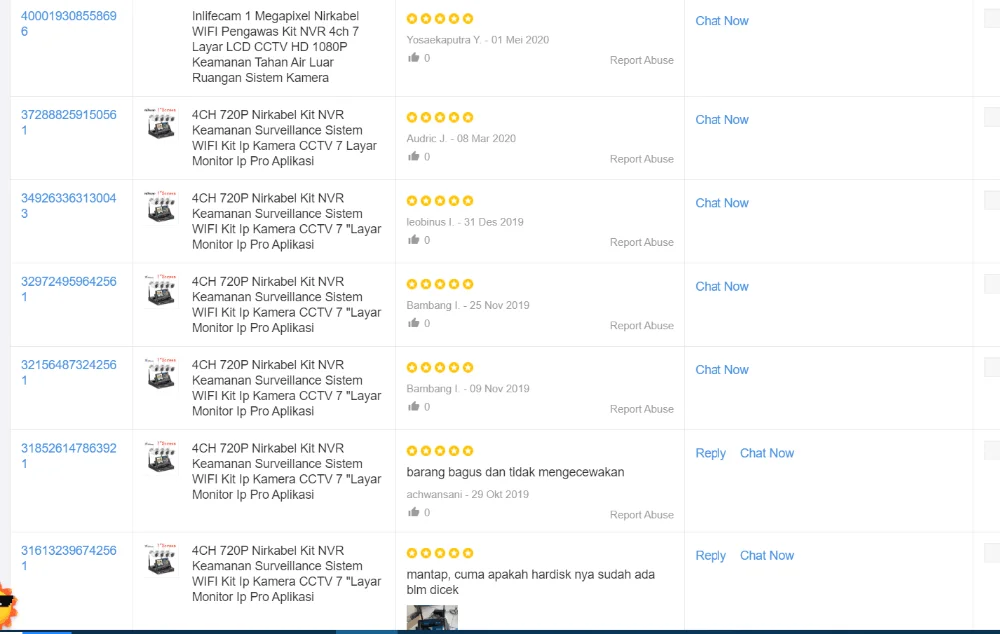This screenshot has width=1000, height=634.
Task: Click the star rating on achwansani's review
Action: pyautogui.click(x=440, y=451)
